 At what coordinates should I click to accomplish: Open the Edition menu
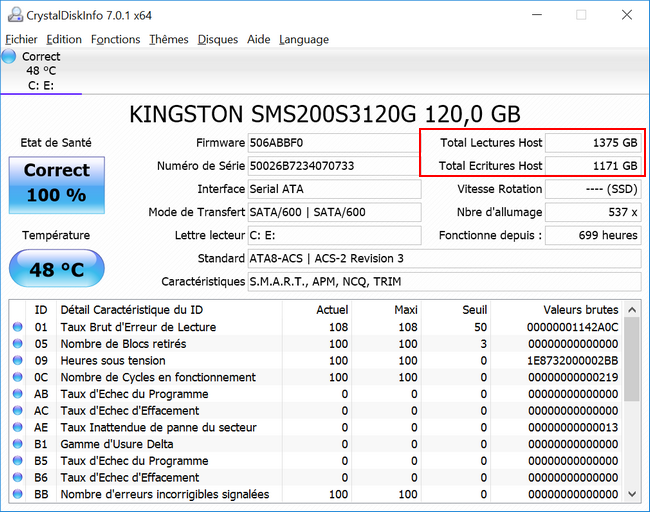point(64,39)
